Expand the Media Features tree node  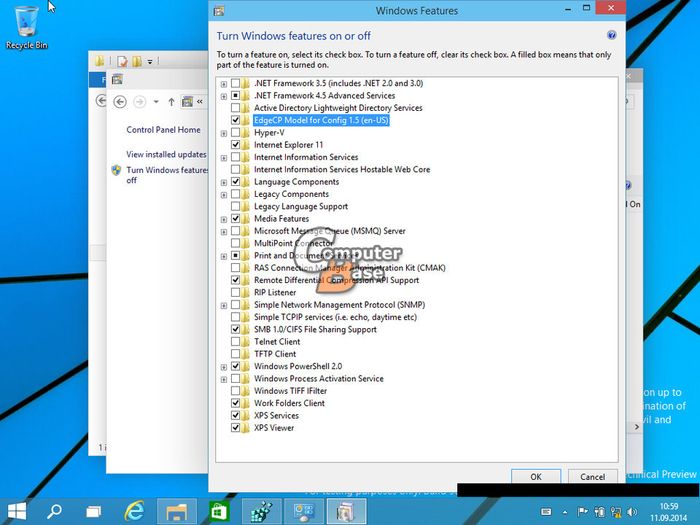click(x=223, y=219)
